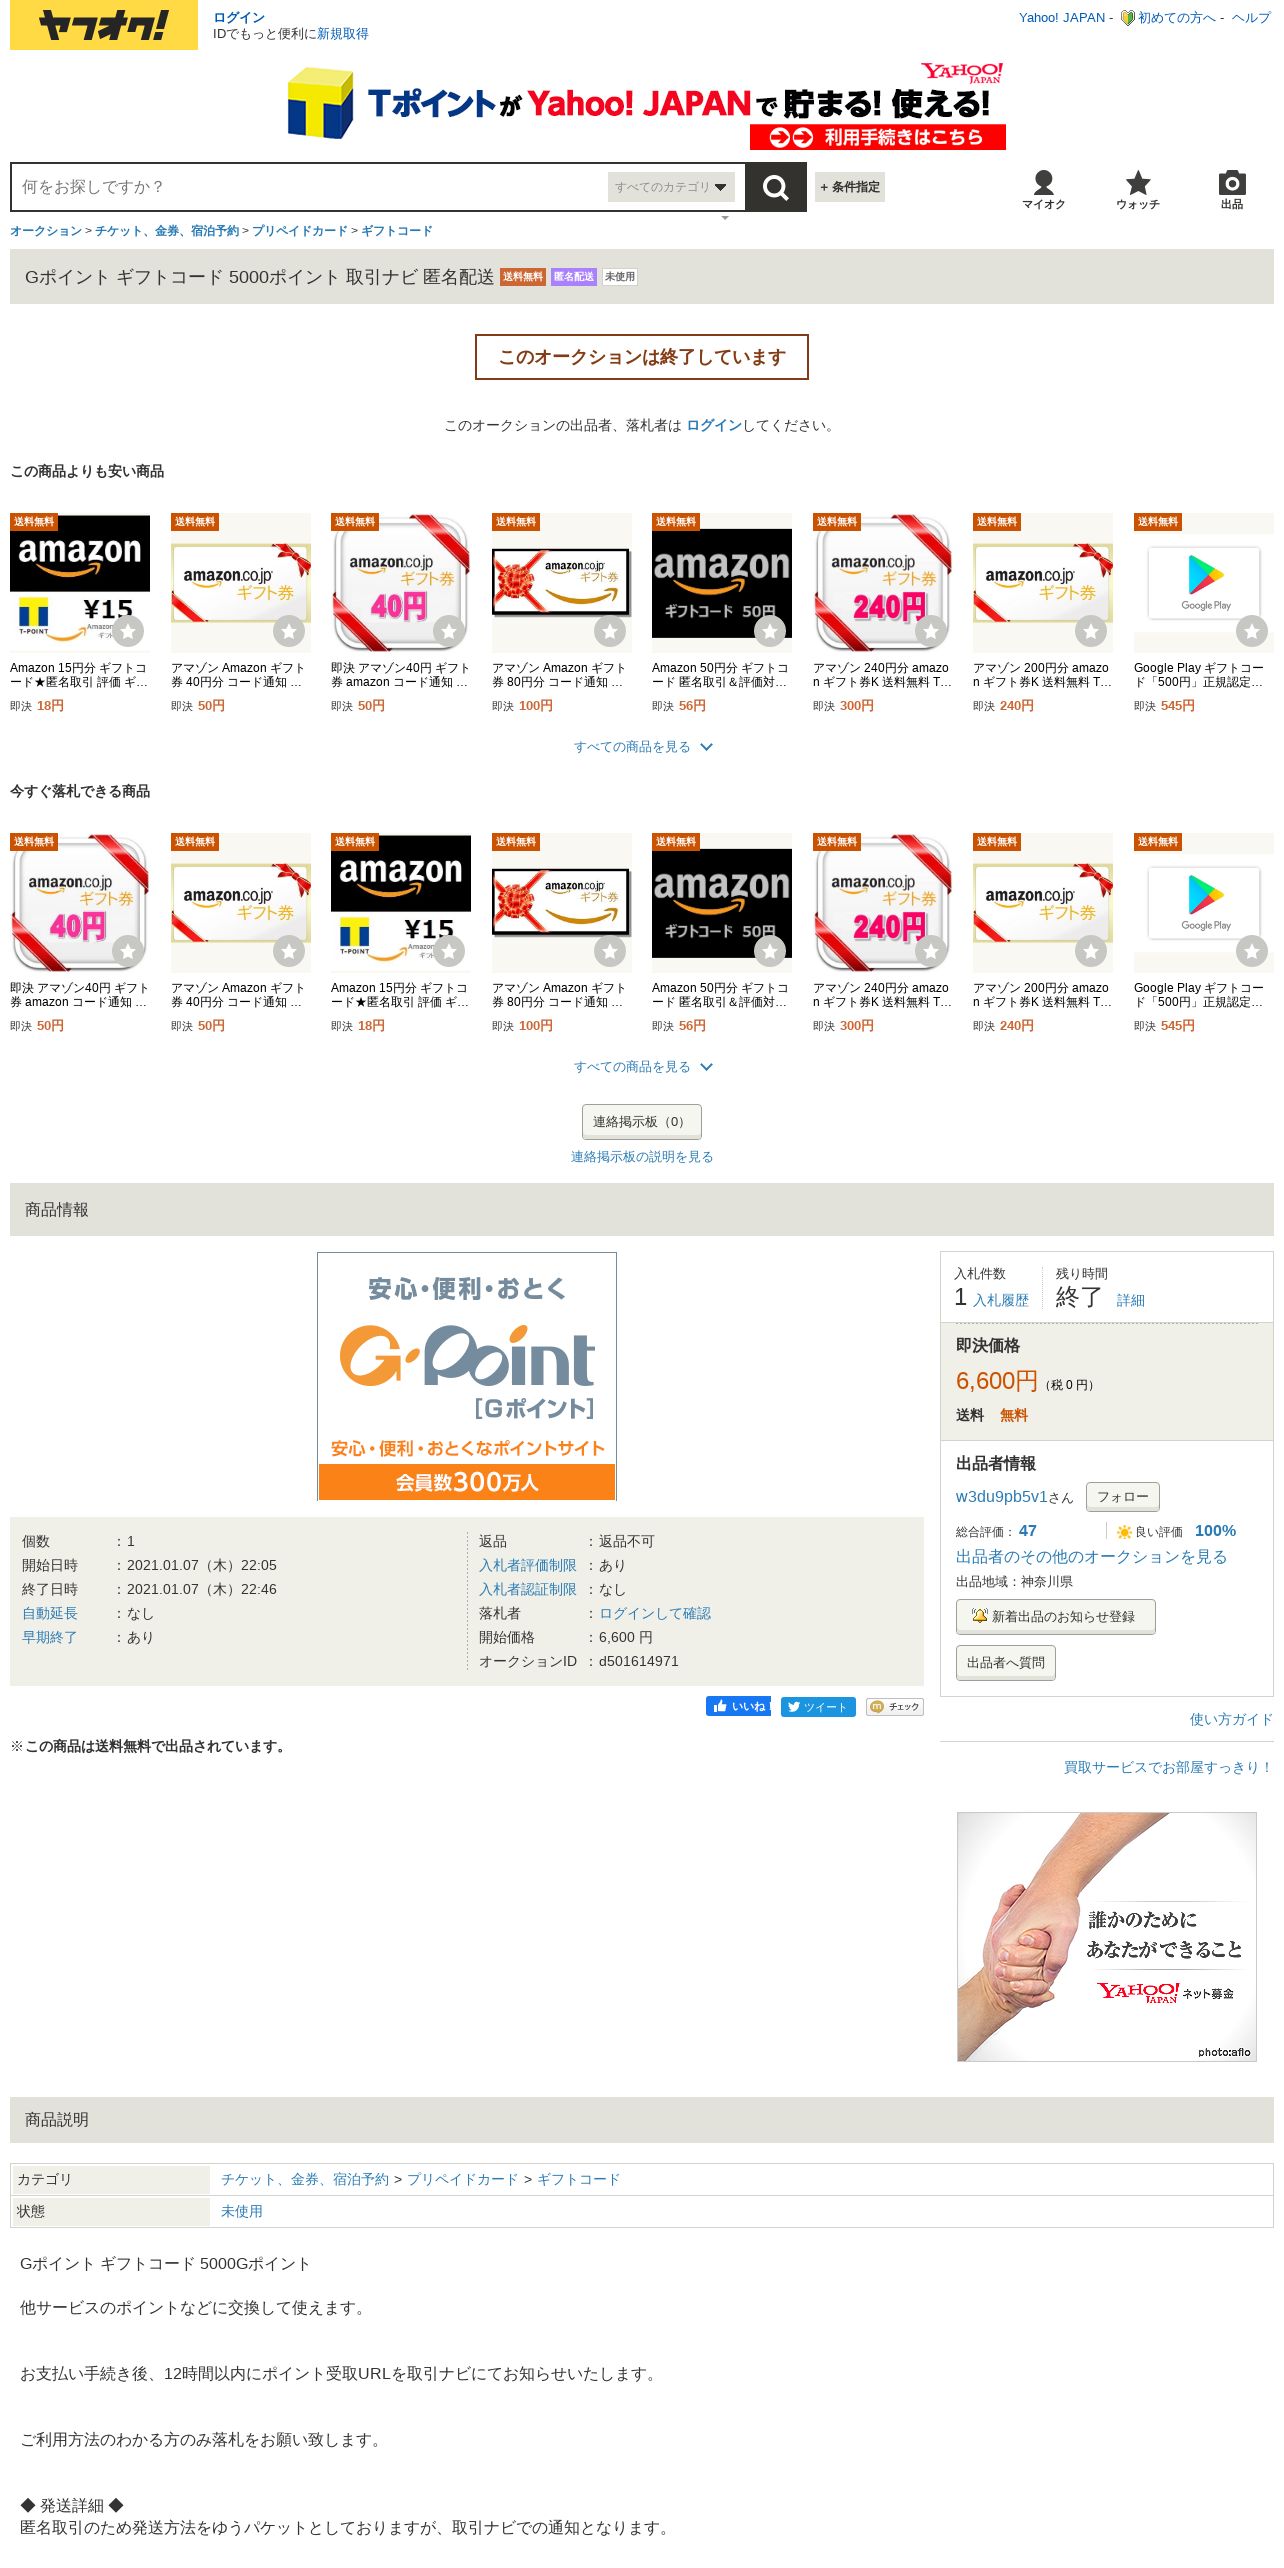Open the 使い方ガイド link
This screenshot has height=2568, width=1284.
pos(1231,1719)
